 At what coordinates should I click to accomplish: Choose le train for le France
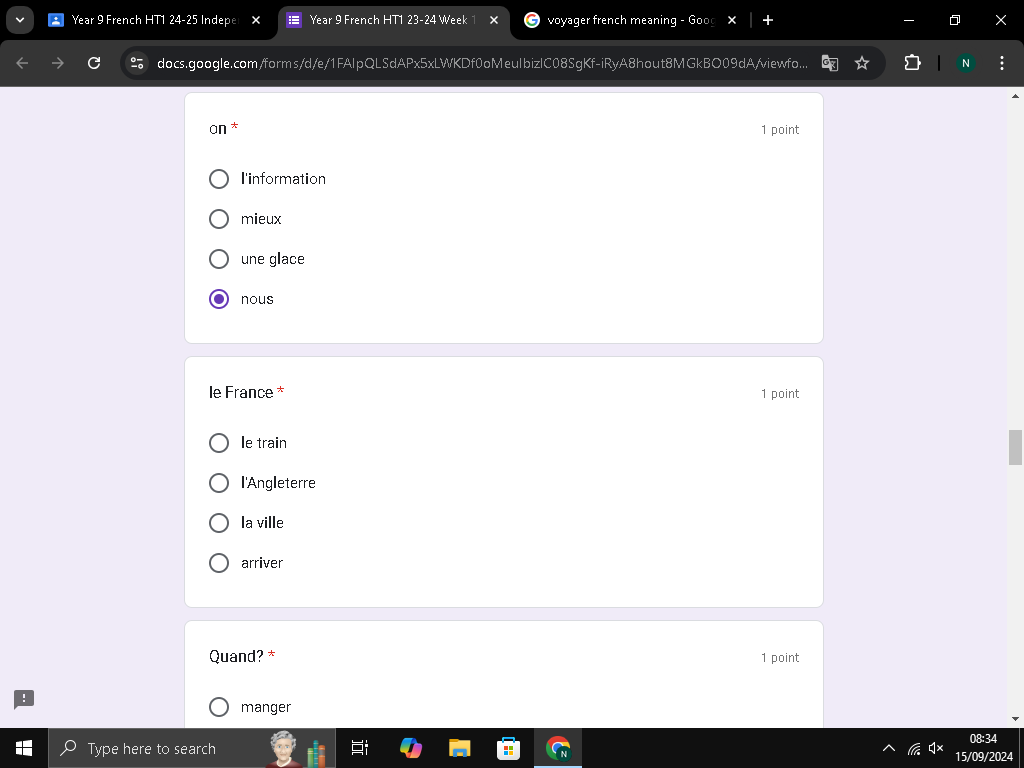point(219,443)
